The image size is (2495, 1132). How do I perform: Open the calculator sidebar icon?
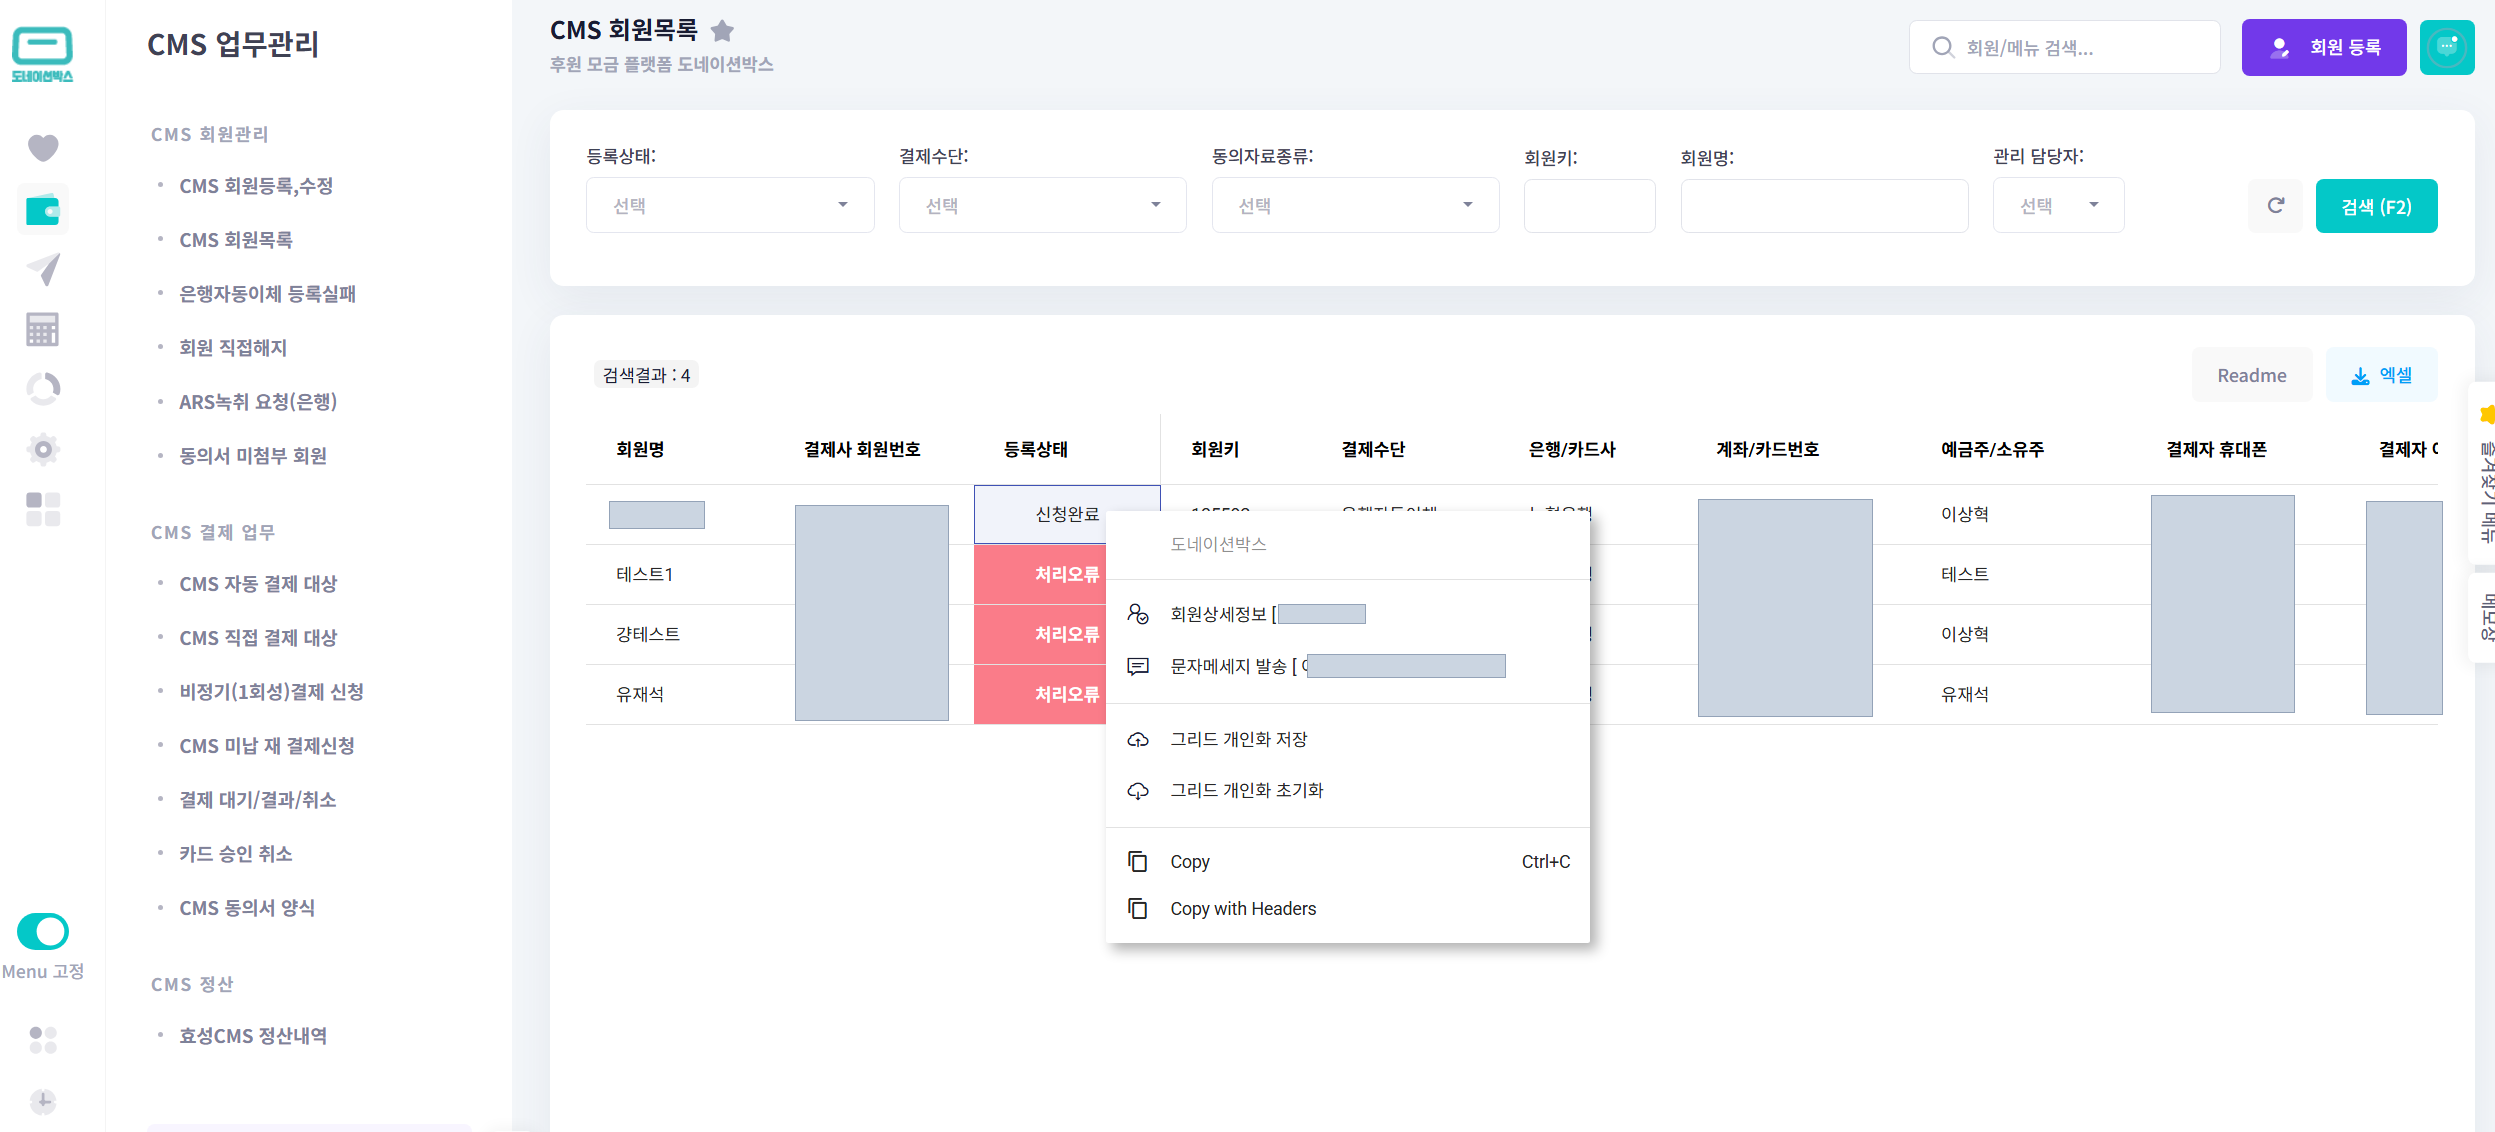(43, 329)
